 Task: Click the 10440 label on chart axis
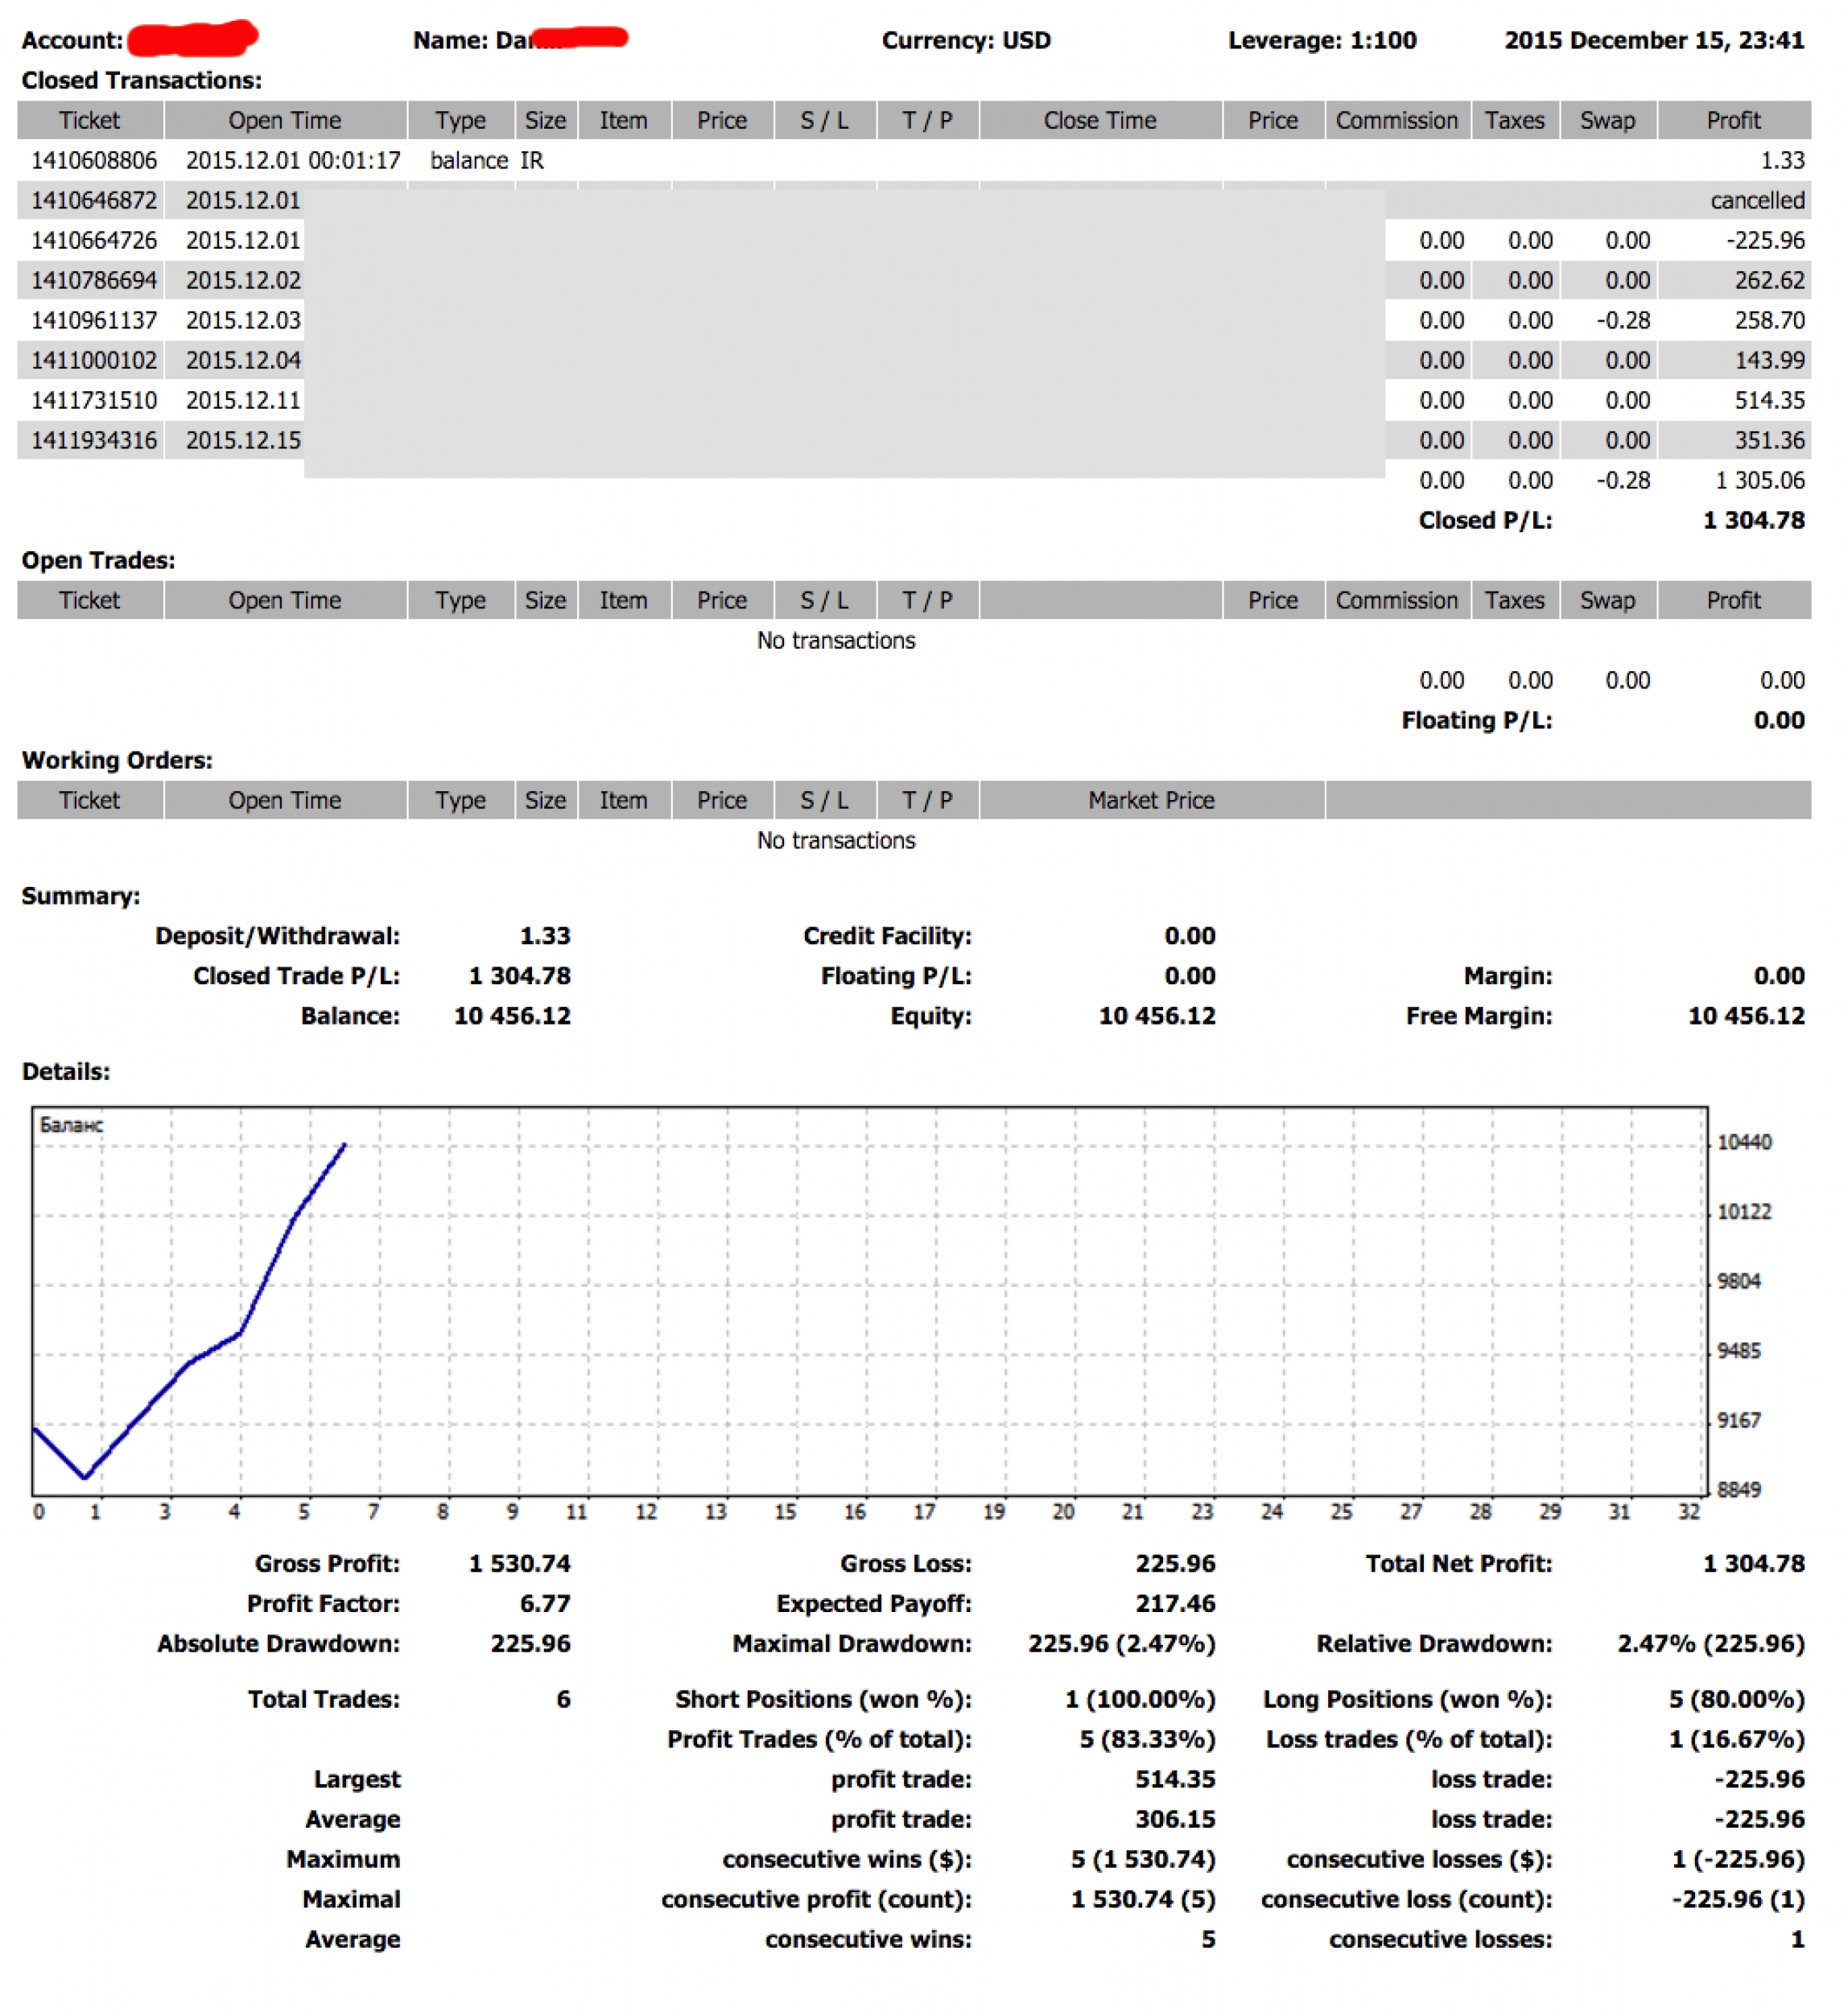pos(1743,1142)
